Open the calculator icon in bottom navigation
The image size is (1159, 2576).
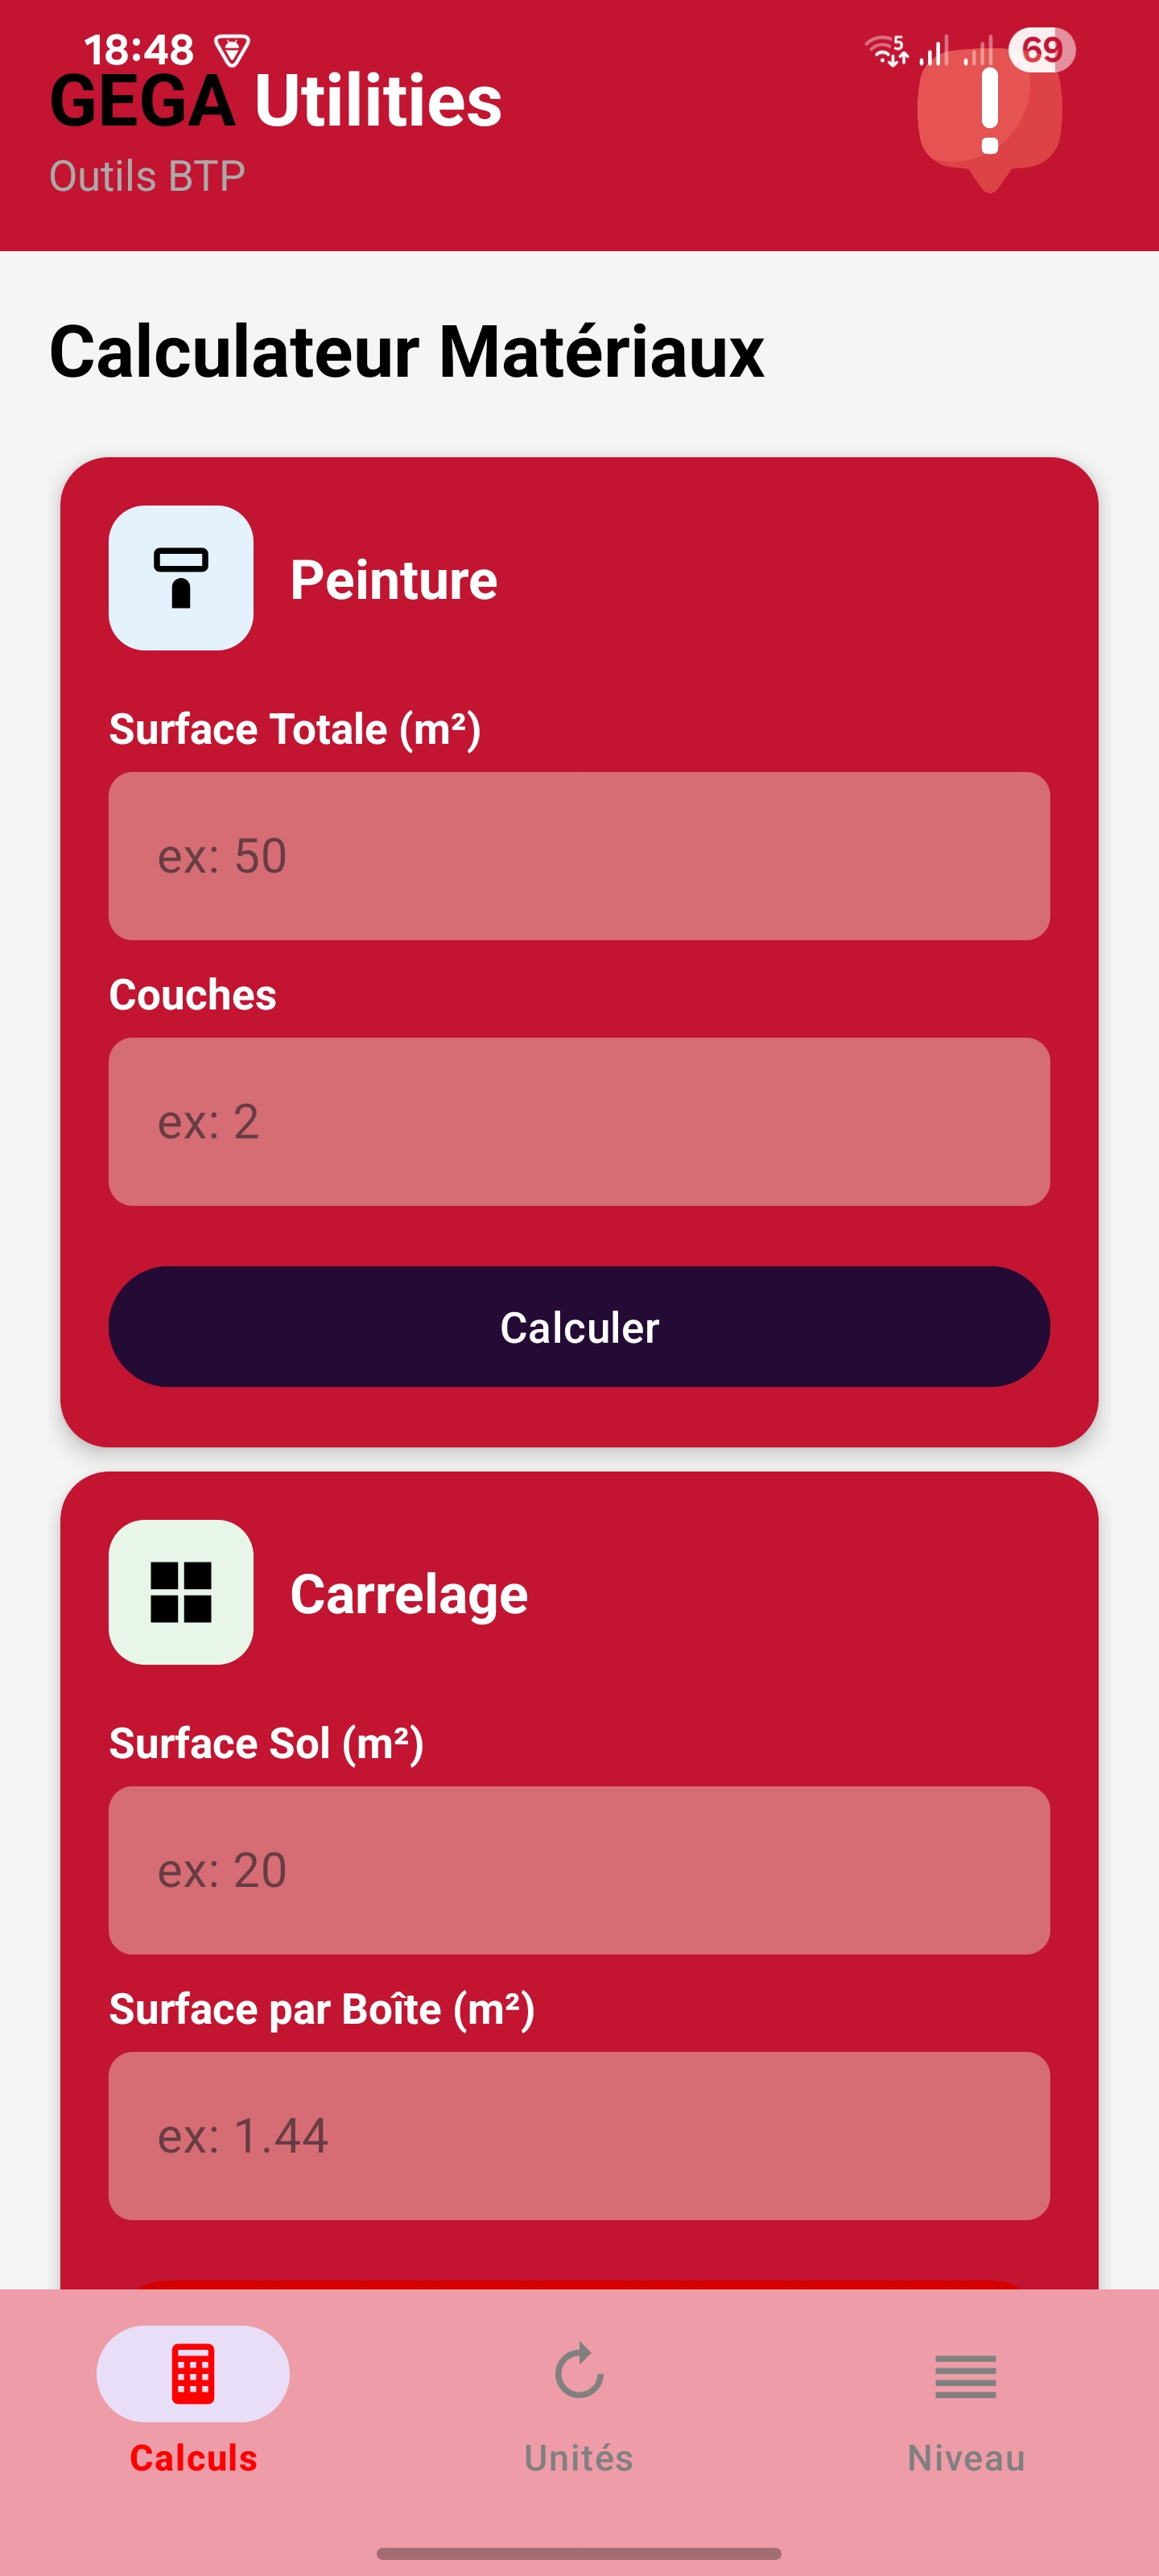192,2372
